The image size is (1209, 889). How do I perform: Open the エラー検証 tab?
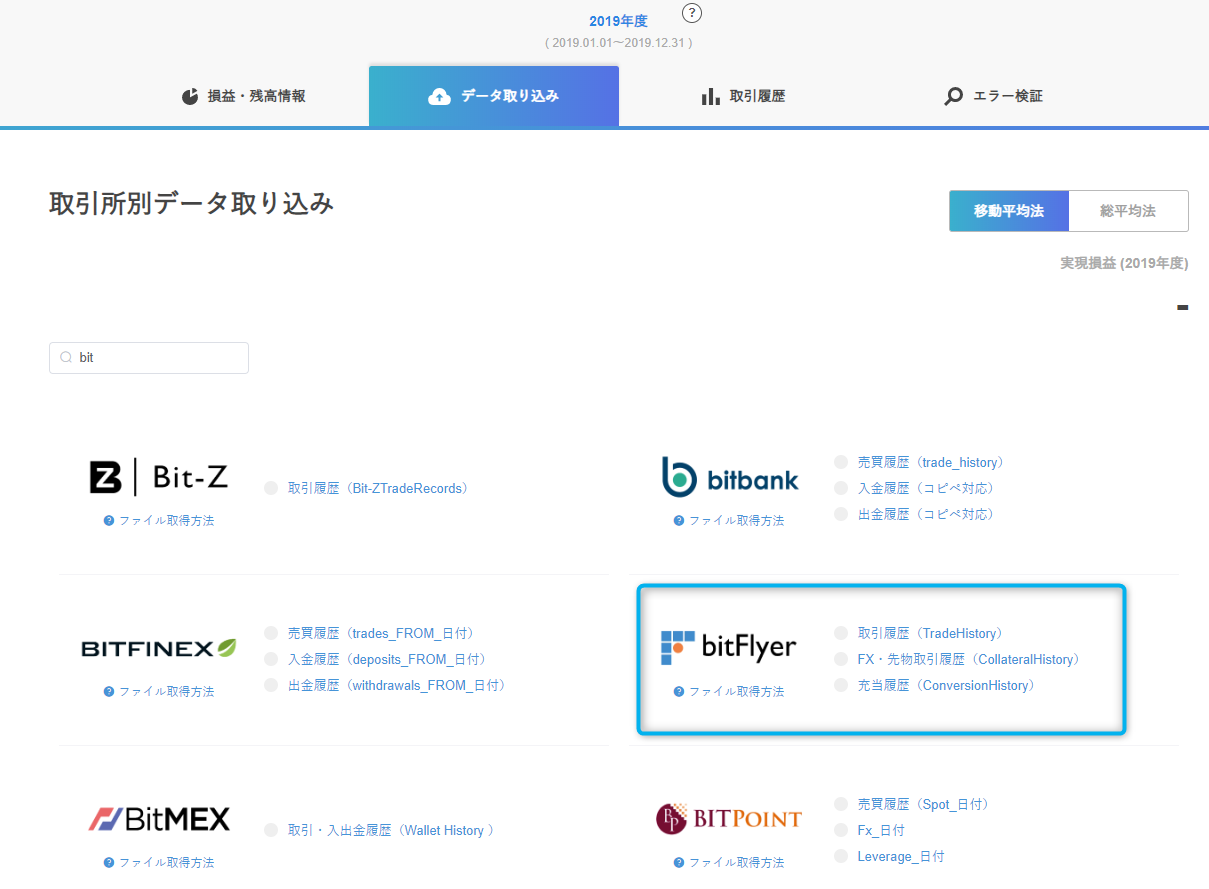point(993,95)
